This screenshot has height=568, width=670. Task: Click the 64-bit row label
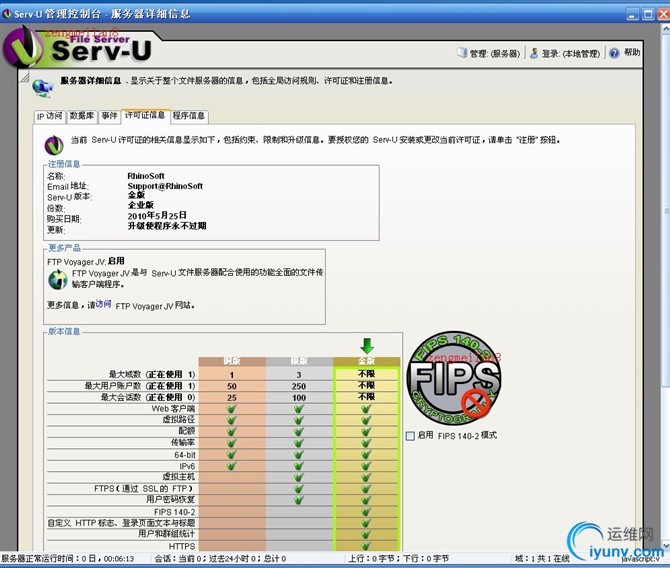click(x=185, y=455)
